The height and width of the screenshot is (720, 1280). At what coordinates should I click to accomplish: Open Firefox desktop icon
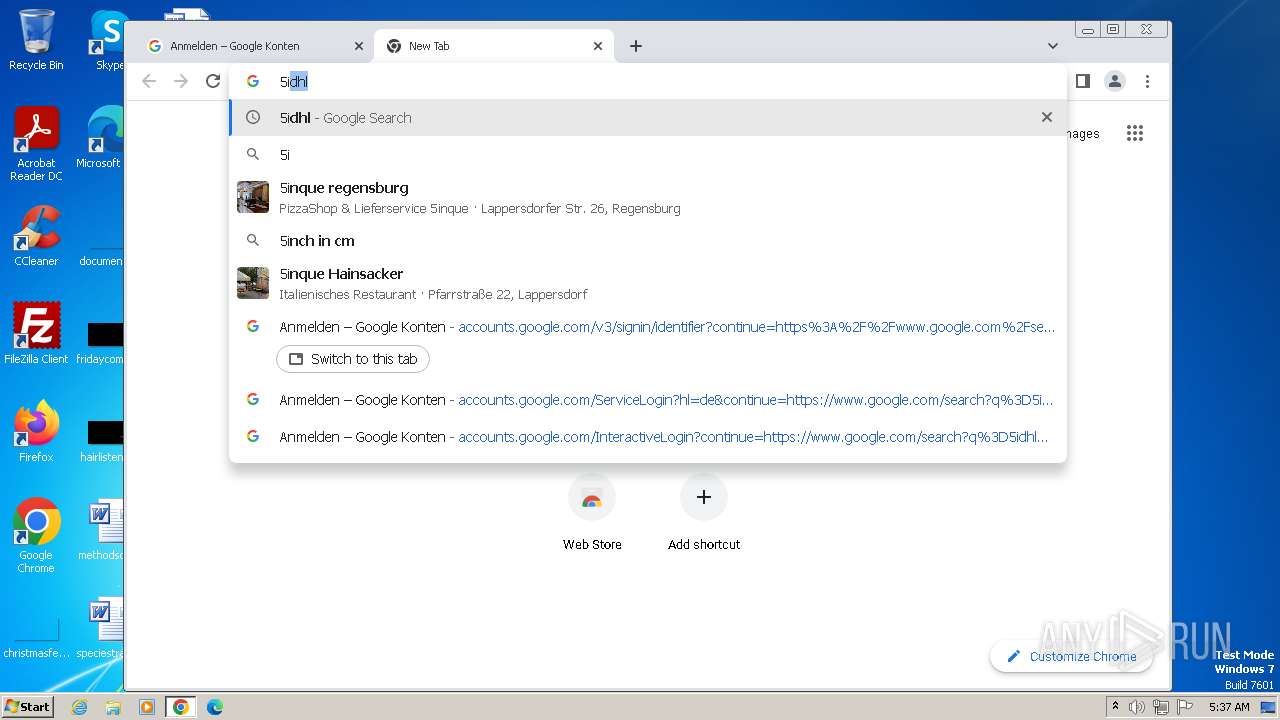point(36,432)
